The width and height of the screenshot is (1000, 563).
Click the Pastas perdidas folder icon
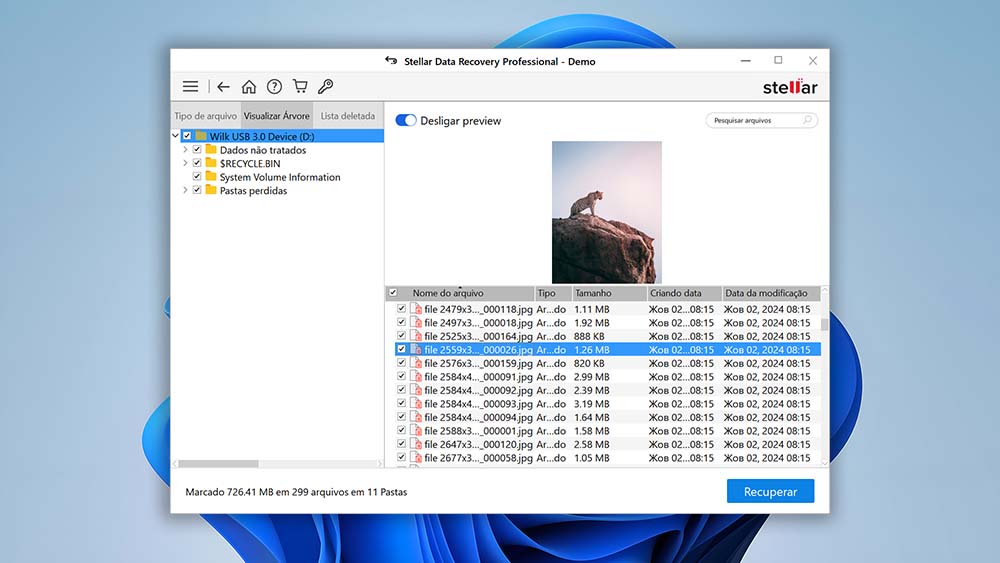(211, 189)
